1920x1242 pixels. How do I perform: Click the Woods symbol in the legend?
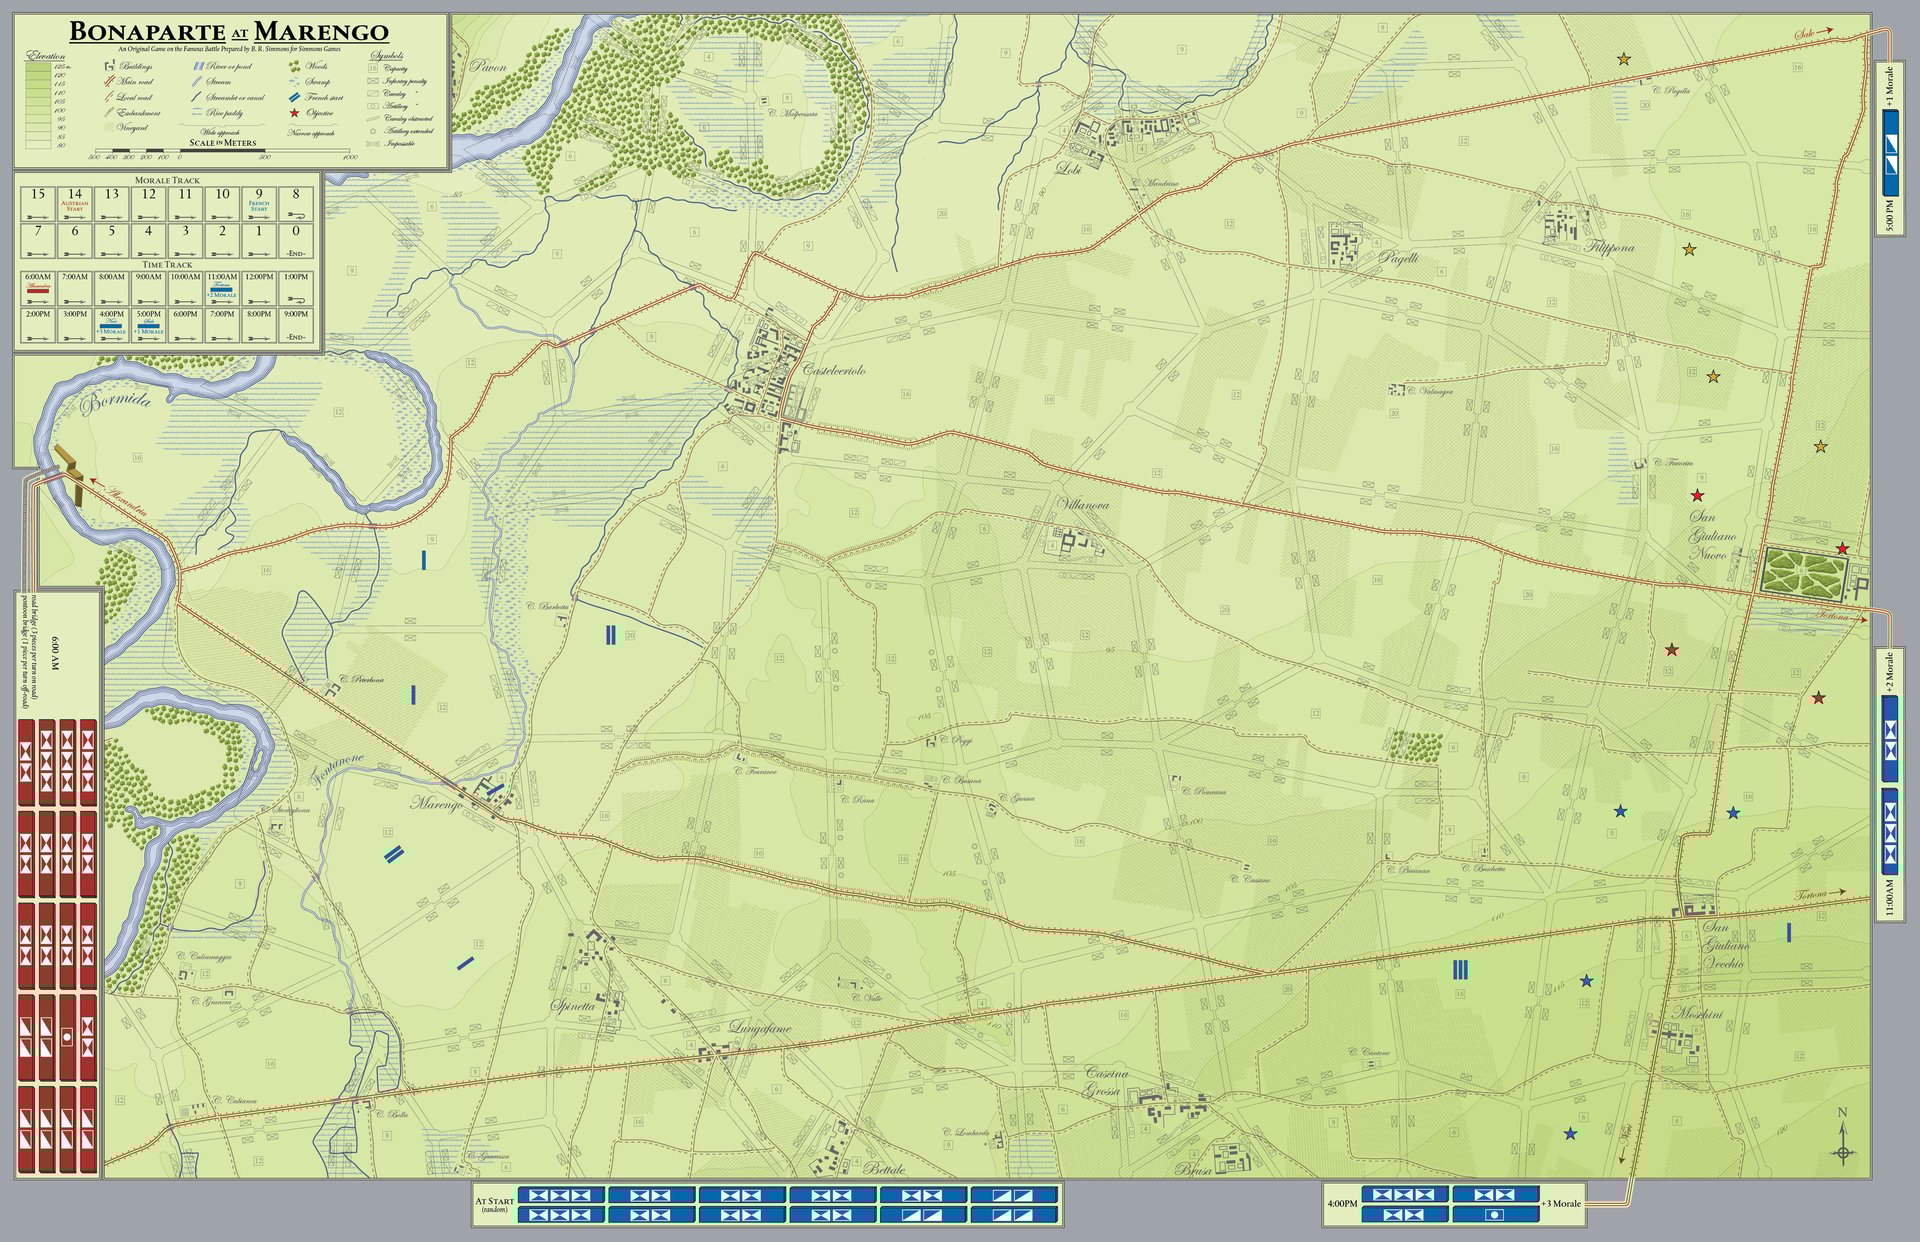click(296, 66)
